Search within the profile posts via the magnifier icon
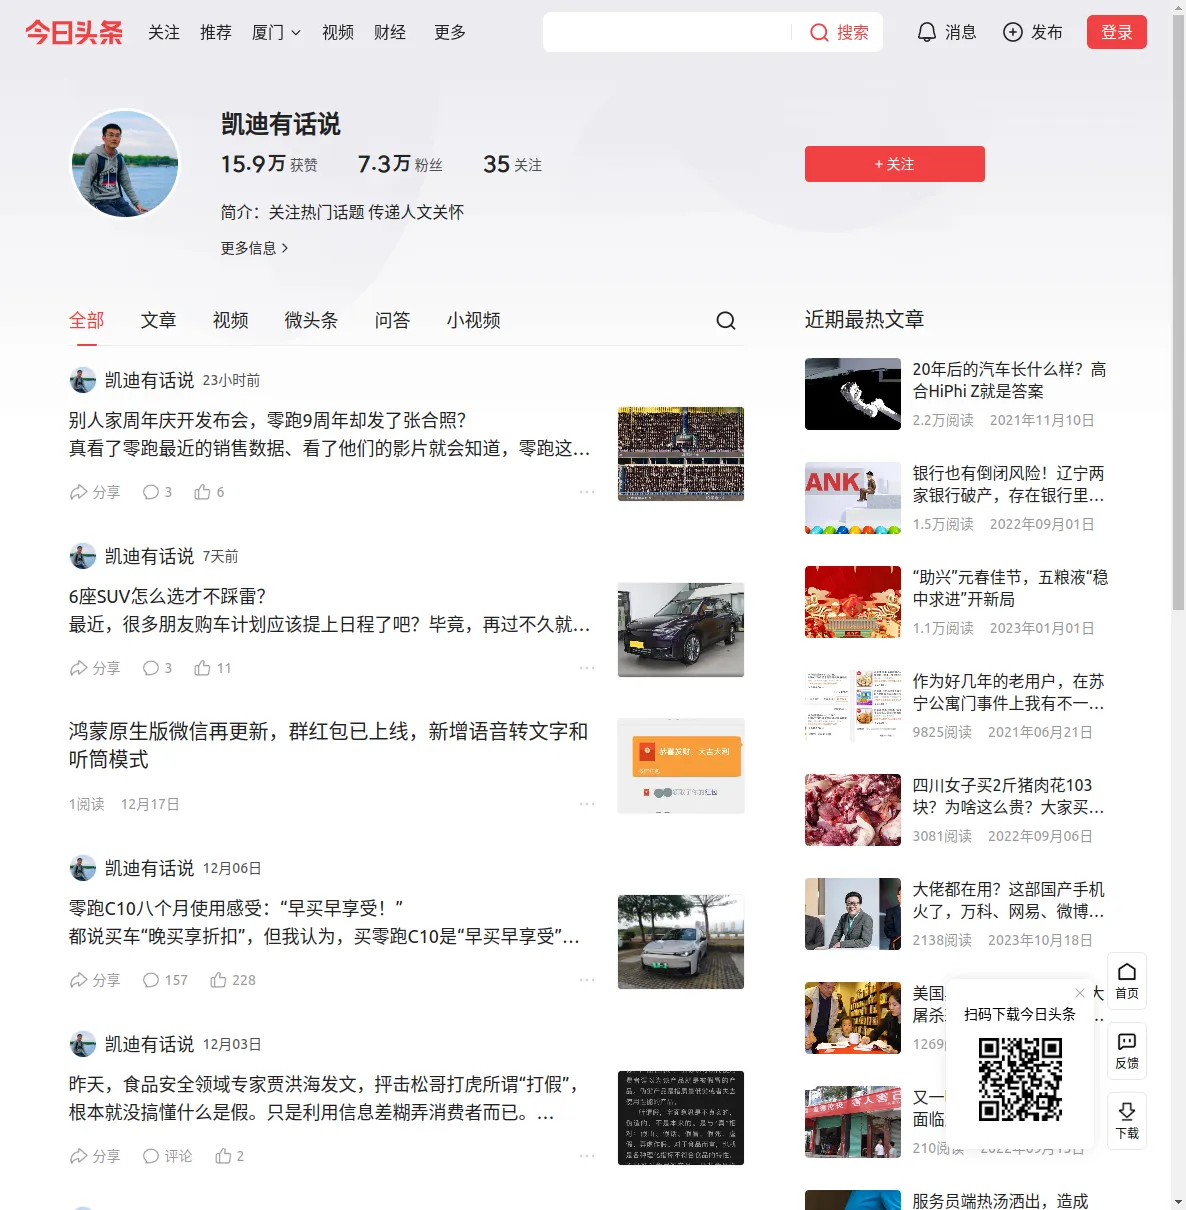 (x=726, y=320)
